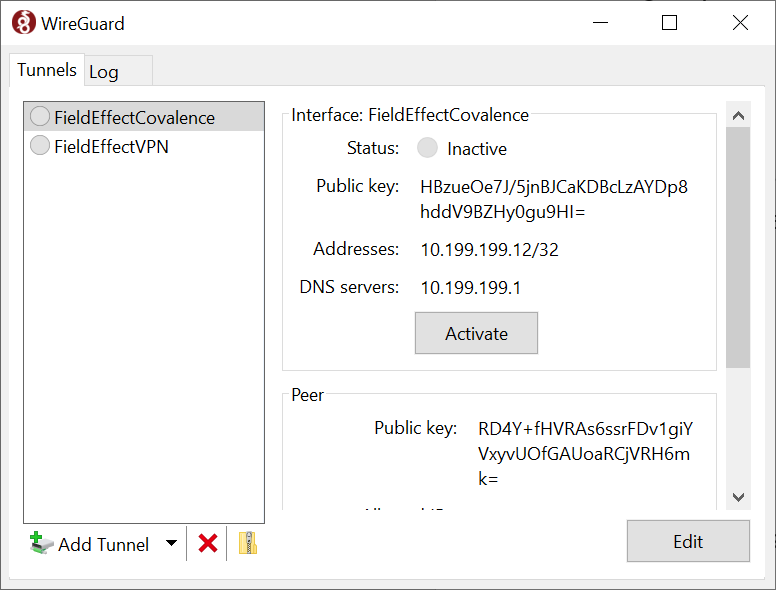Click the Add Tunnel button
Screen dimensions: 776x590
tap(90, 544)
